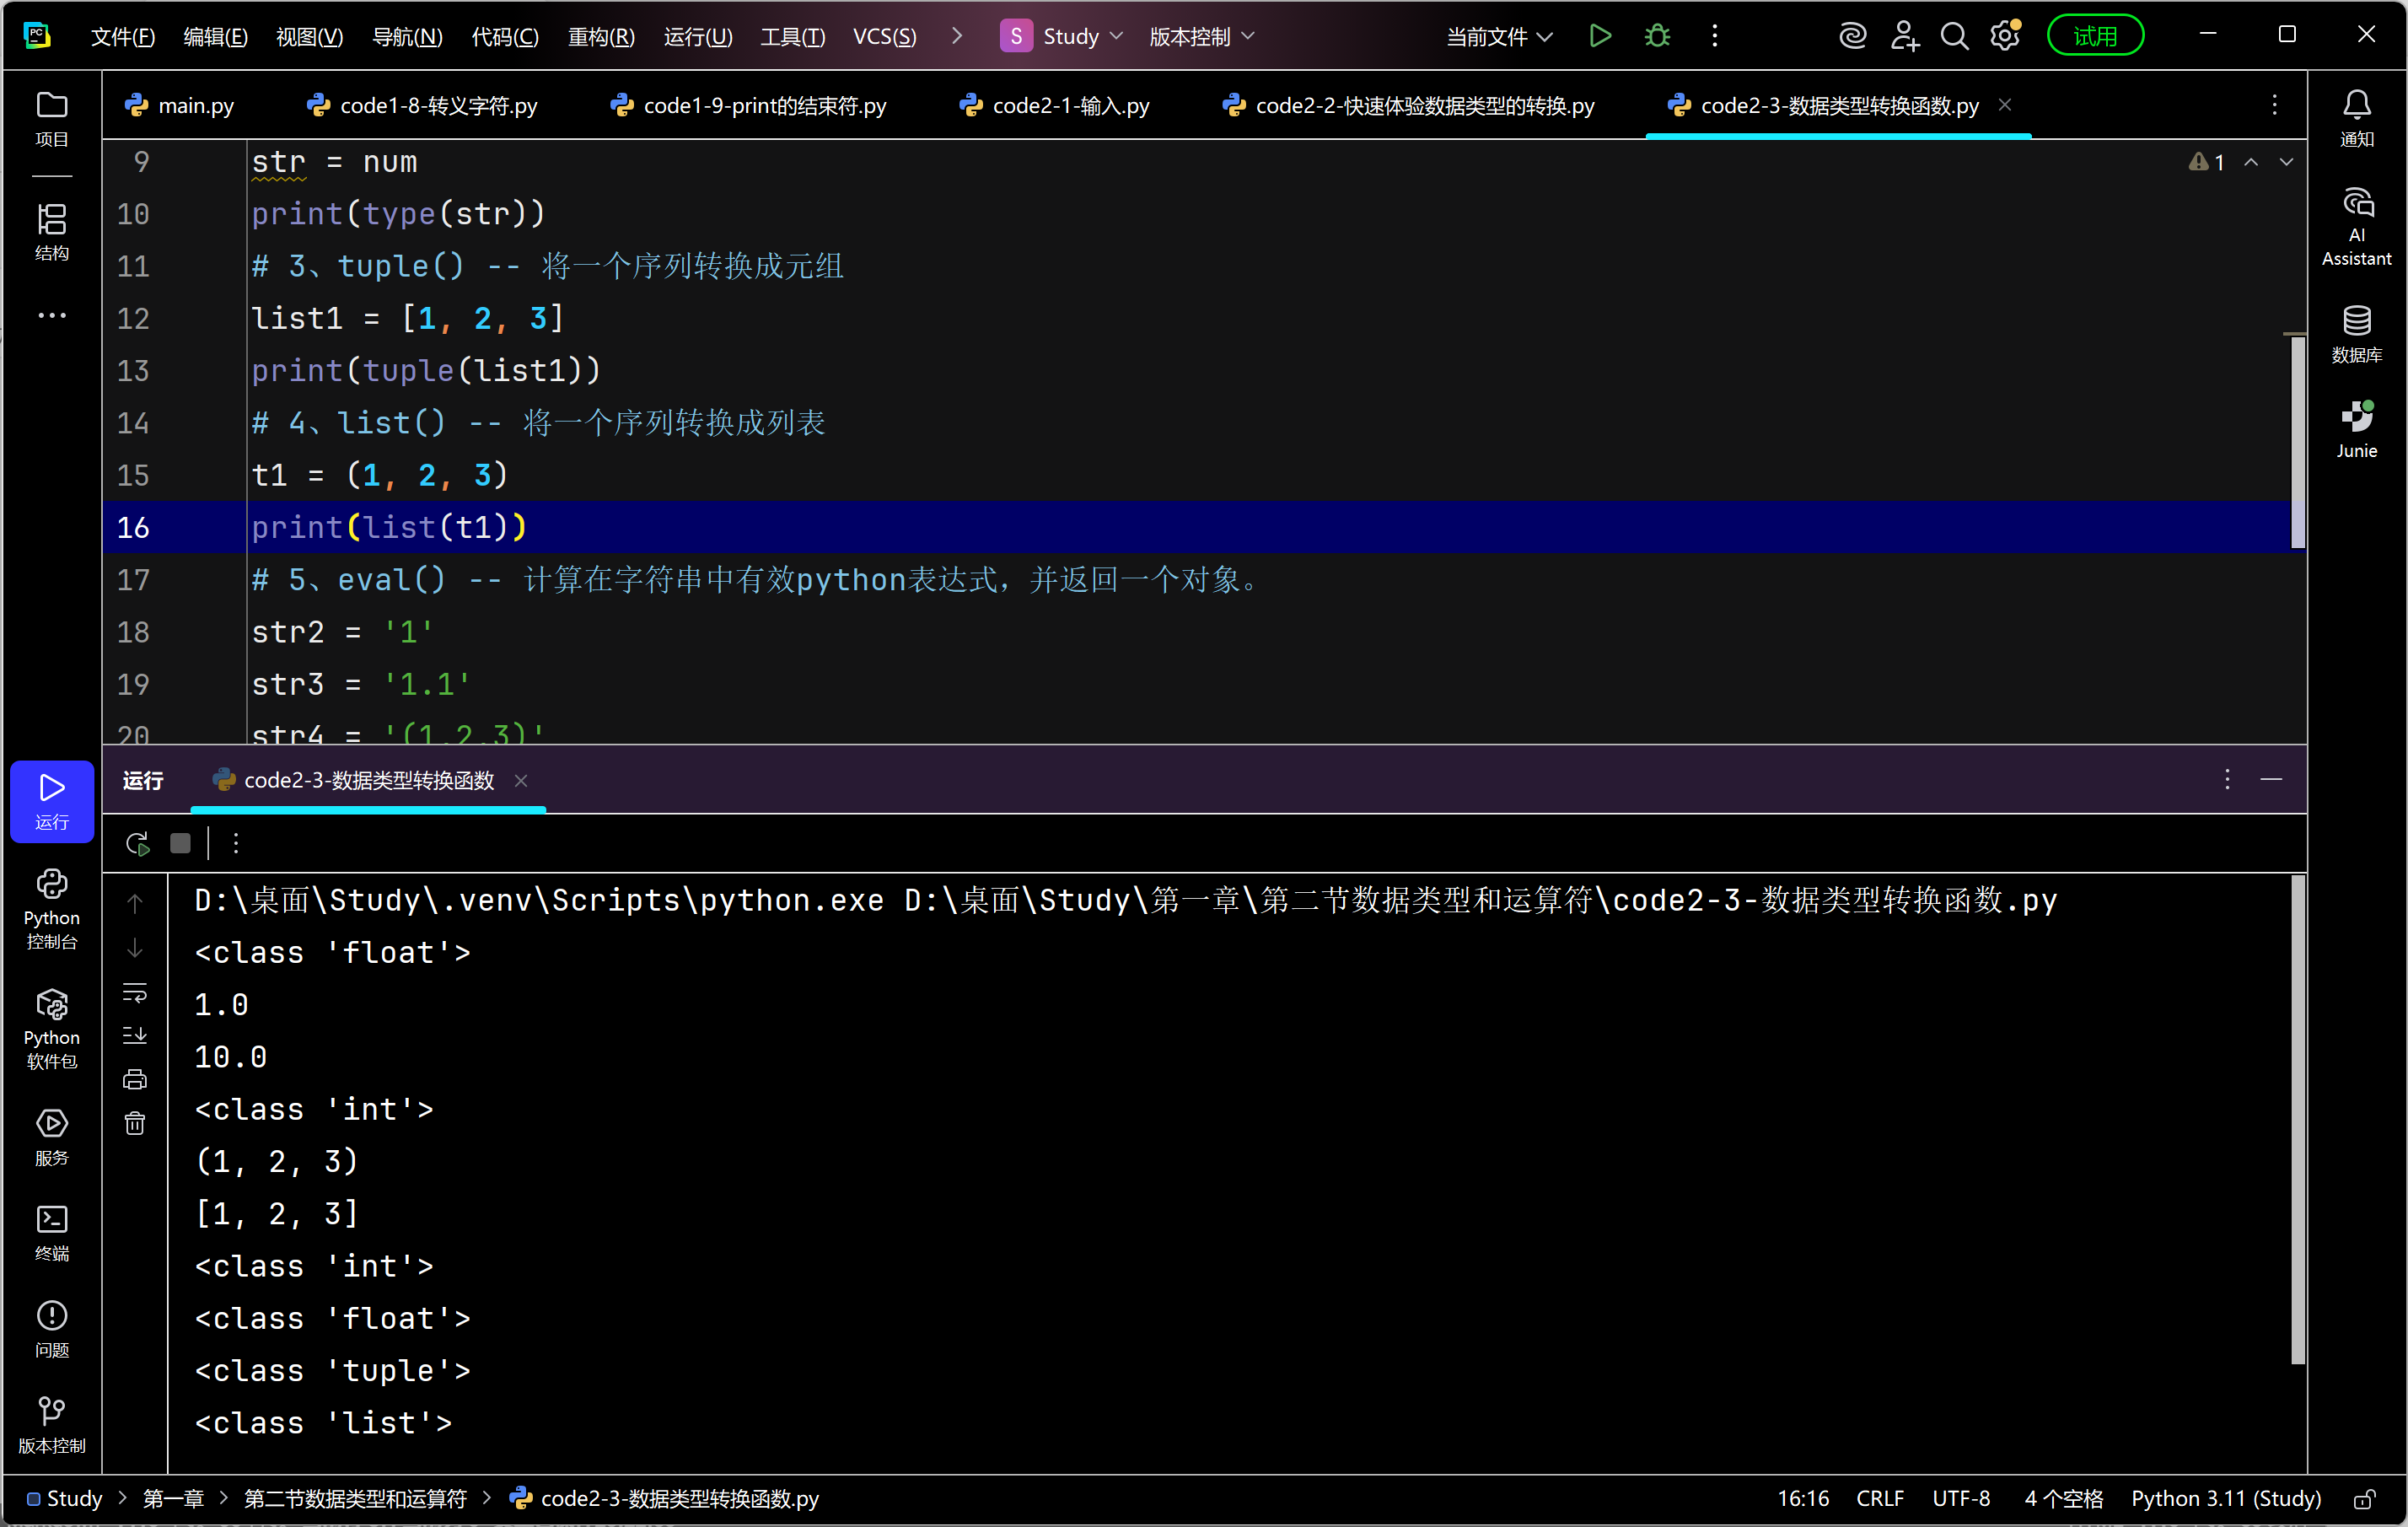The image size is (2408, 1527).
Task: Click the Debug bug icon
Action: [x=1657, y=37]
